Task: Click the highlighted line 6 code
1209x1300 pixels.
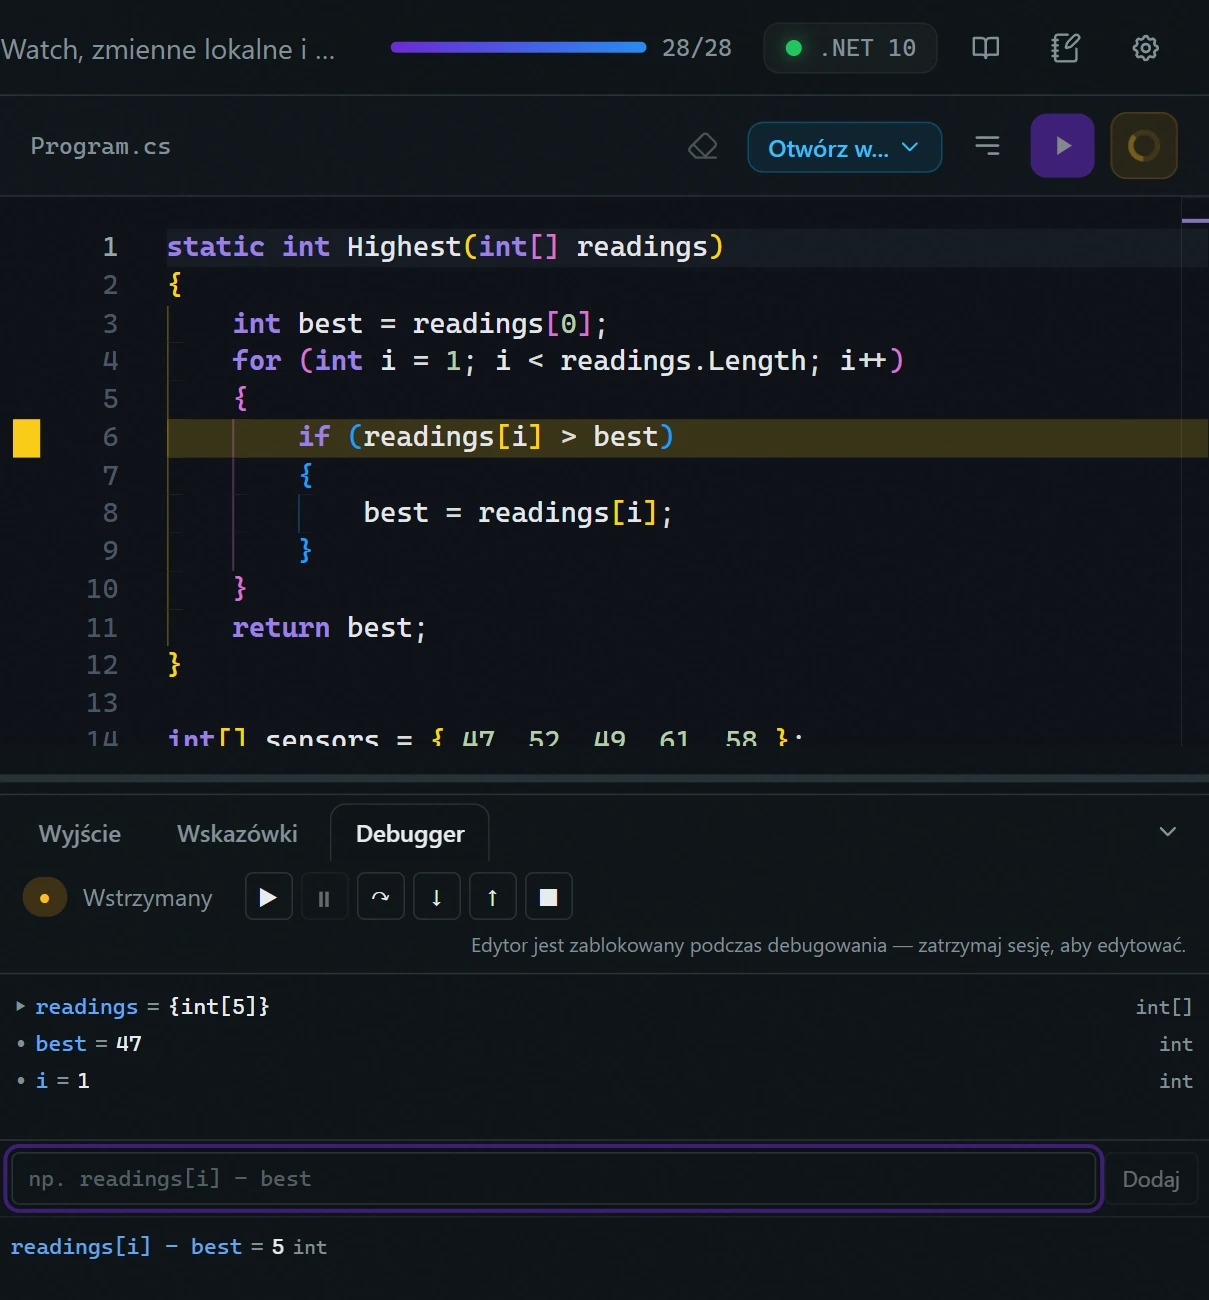Action: click(x=688, y=438)
